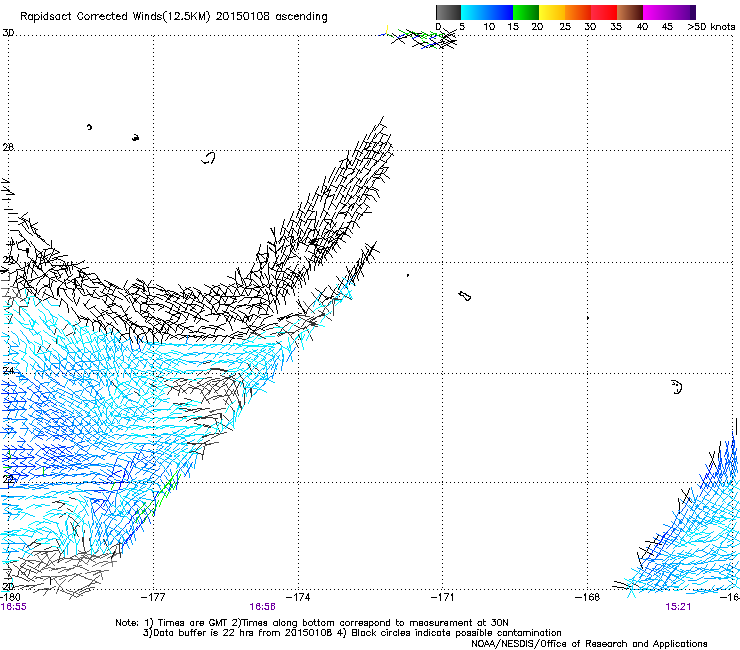740x650 pixels.
Task: Click the dark purple >50 knots swatch
Action: [x=693, y=12]
